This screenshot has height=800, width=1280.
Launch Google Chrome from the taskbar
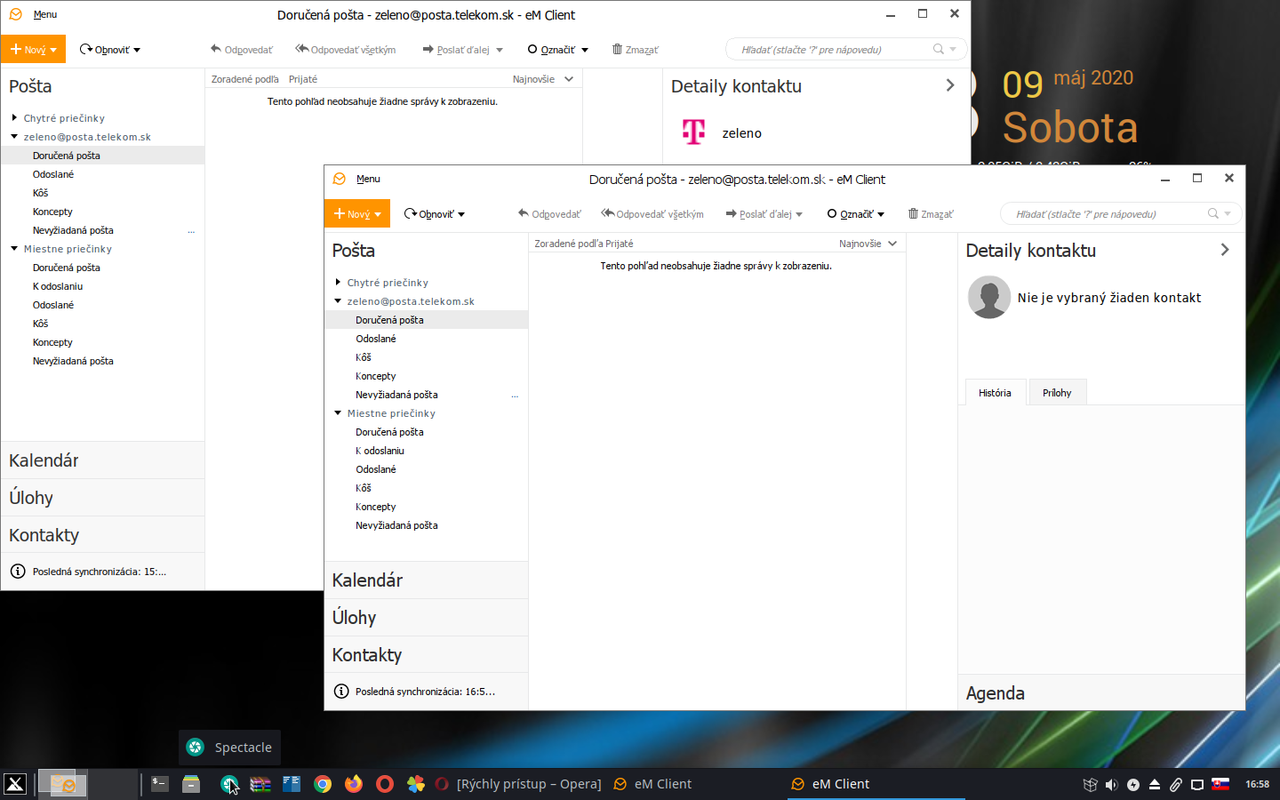tap(323, 784)
